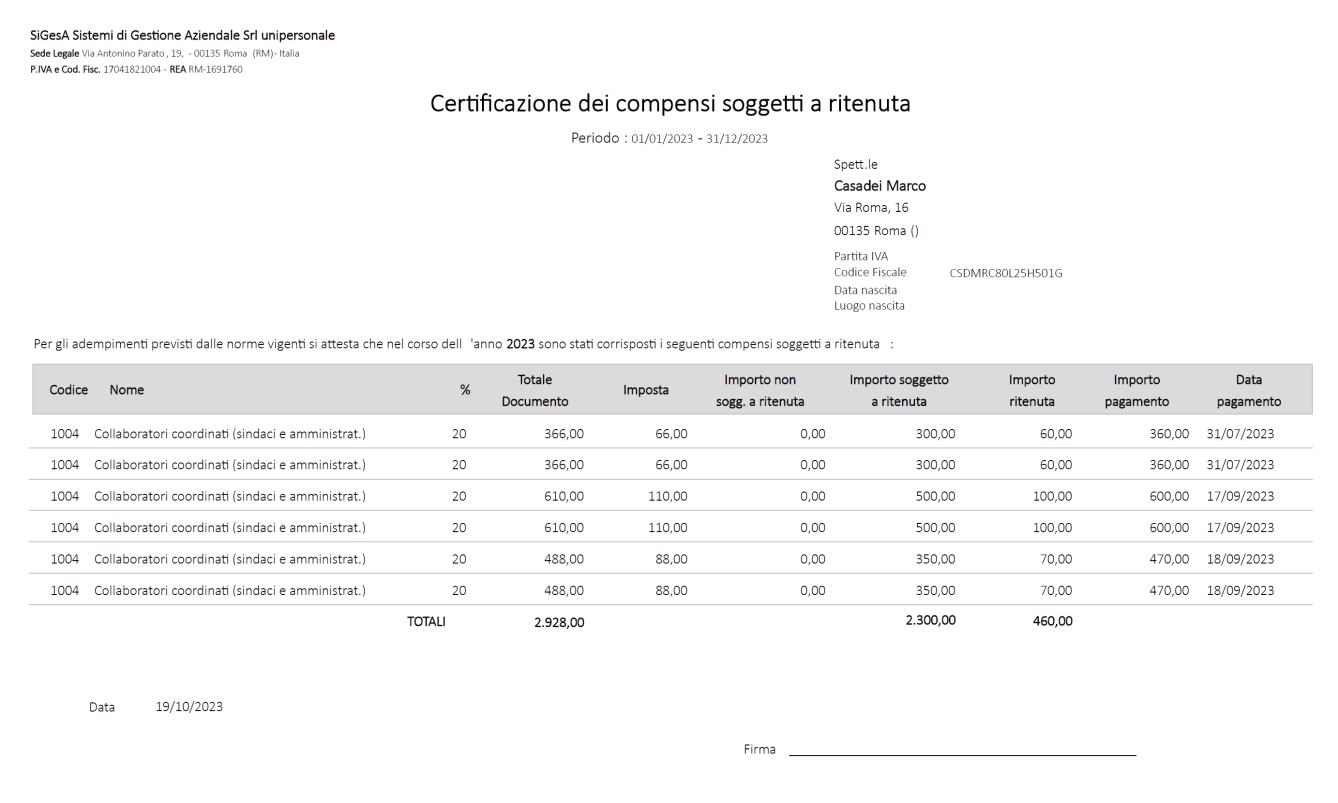Select the 'Totale Documento' column header
This screenshot has height=803, width=1338.
coord(535,390)
